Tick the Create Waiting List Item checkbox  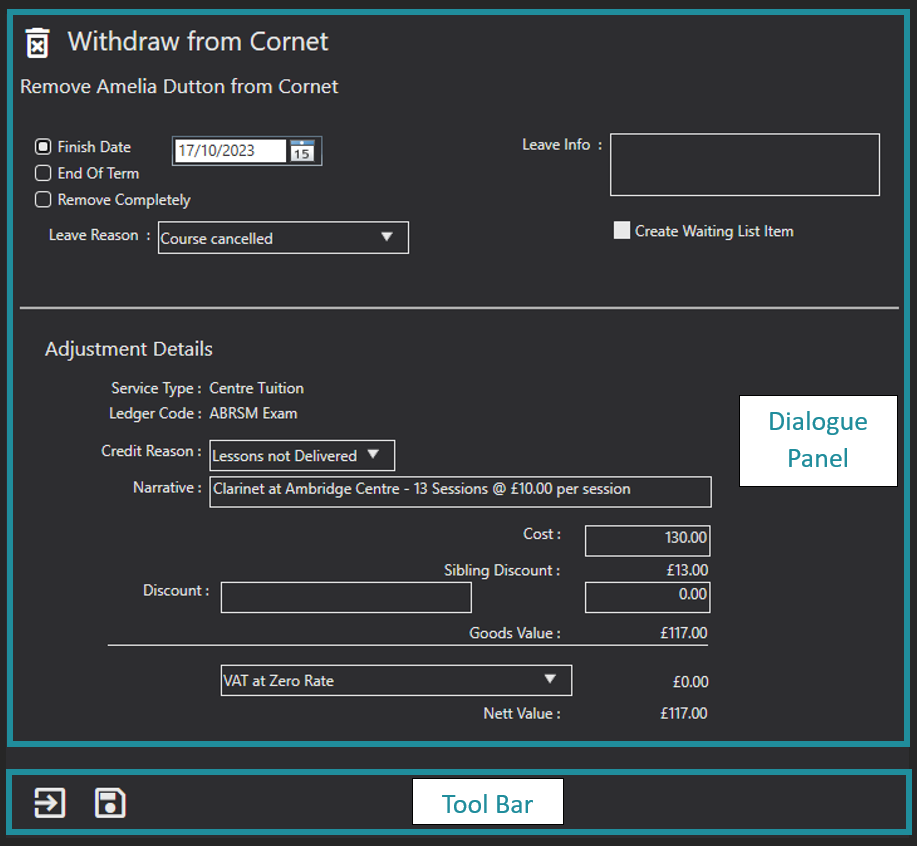(622, 230)
